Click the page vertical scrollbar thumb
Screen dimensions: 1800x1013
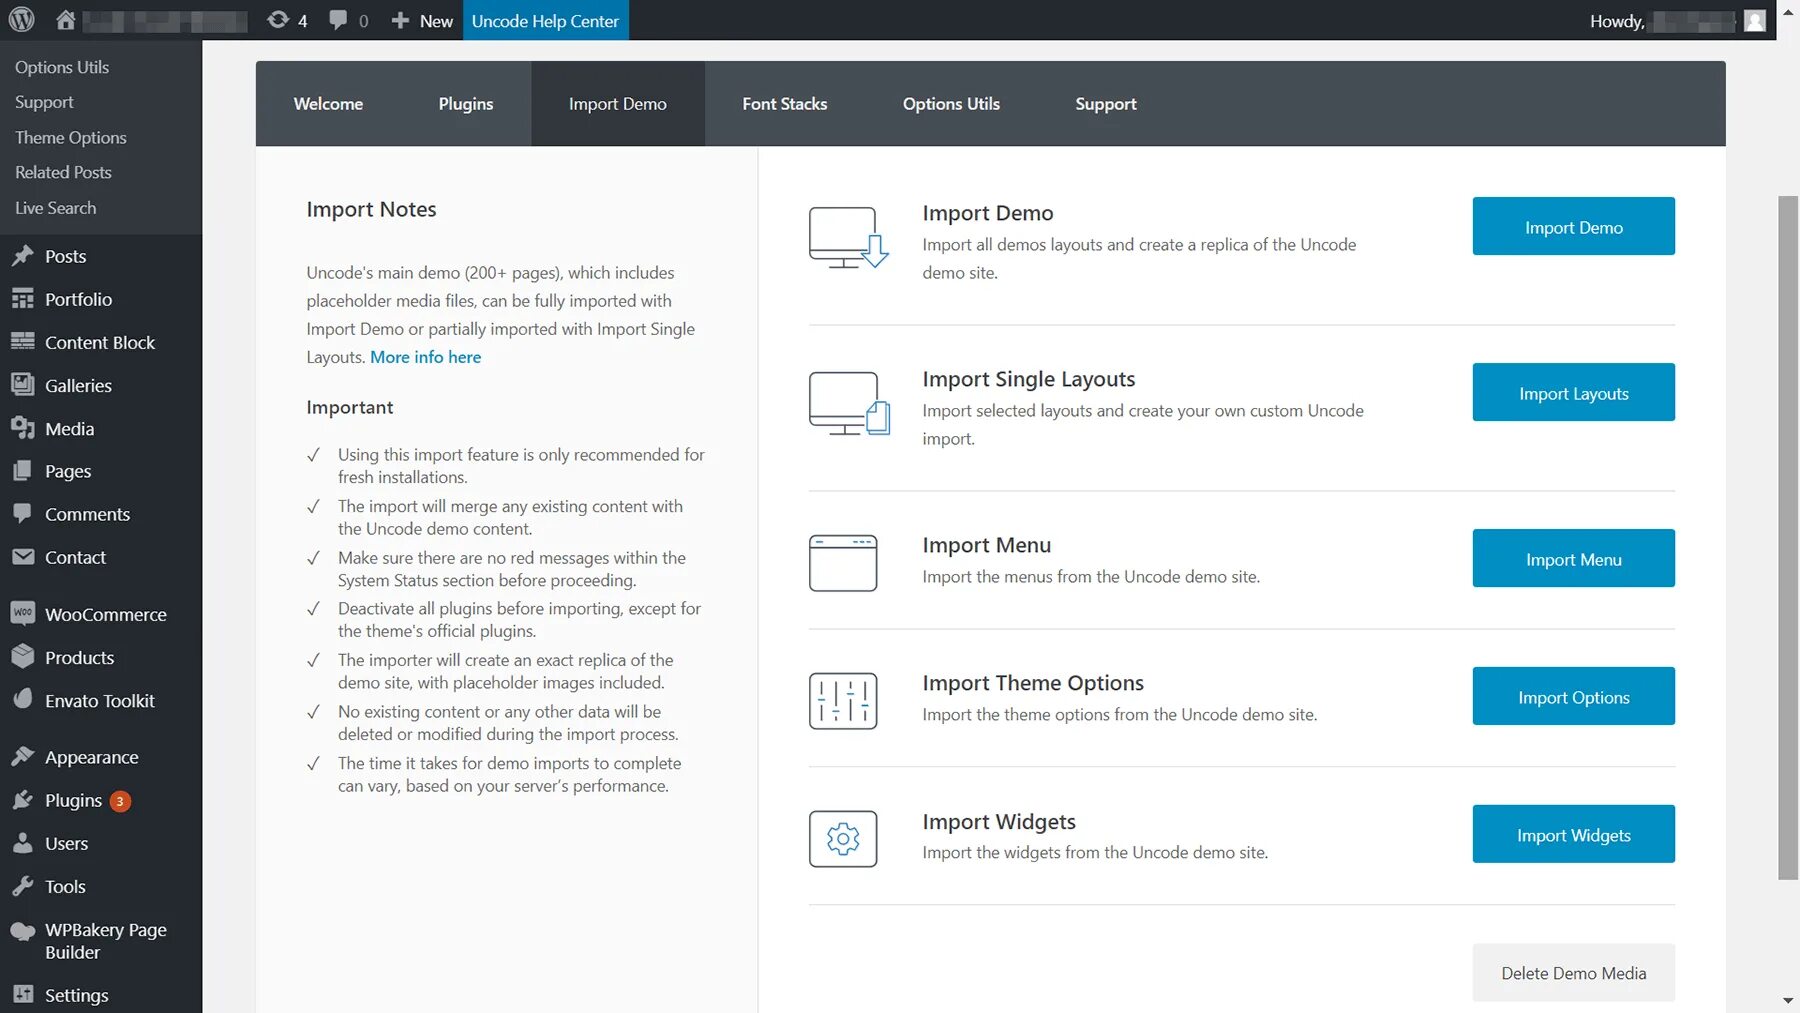(1788, 538)
